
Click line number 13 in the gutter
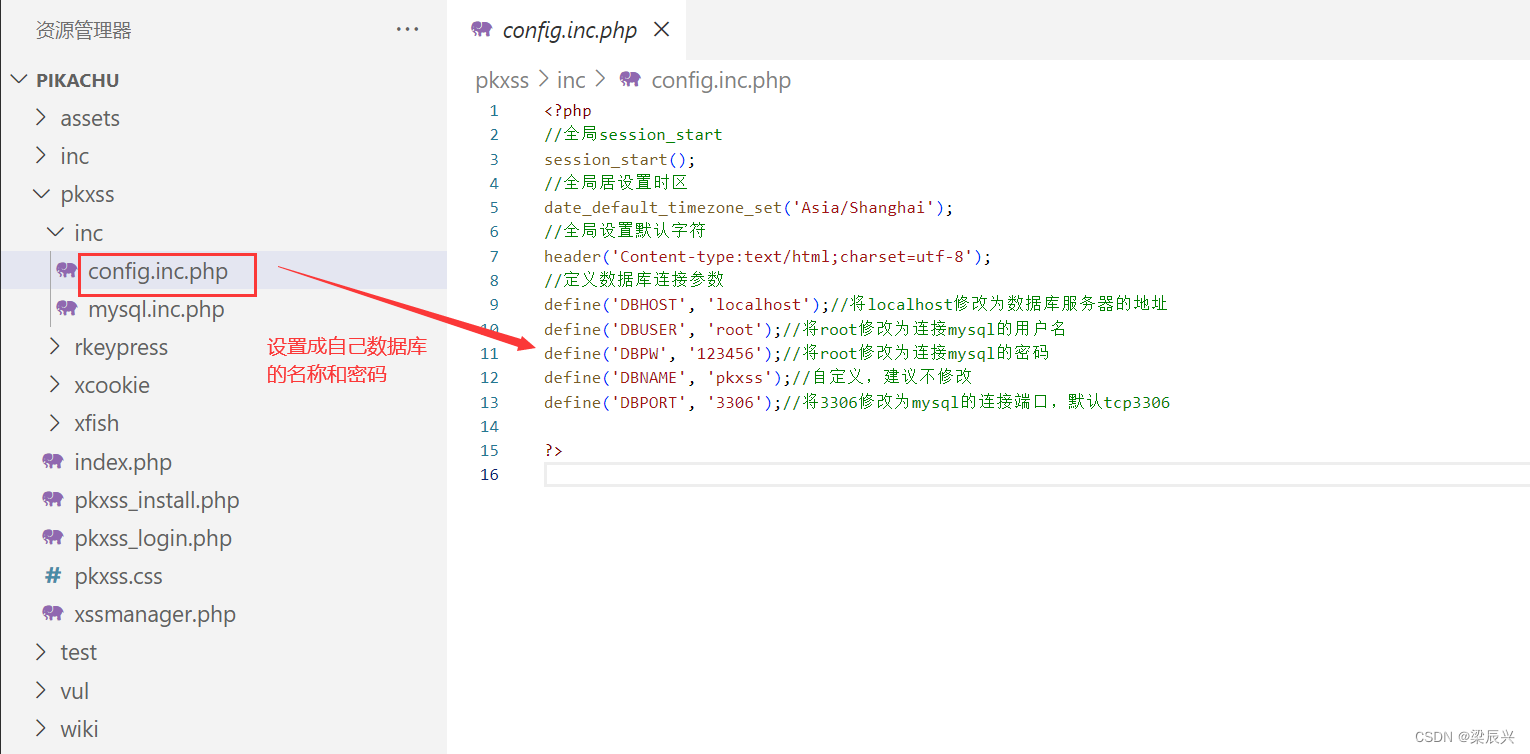[x=489, y=402]
